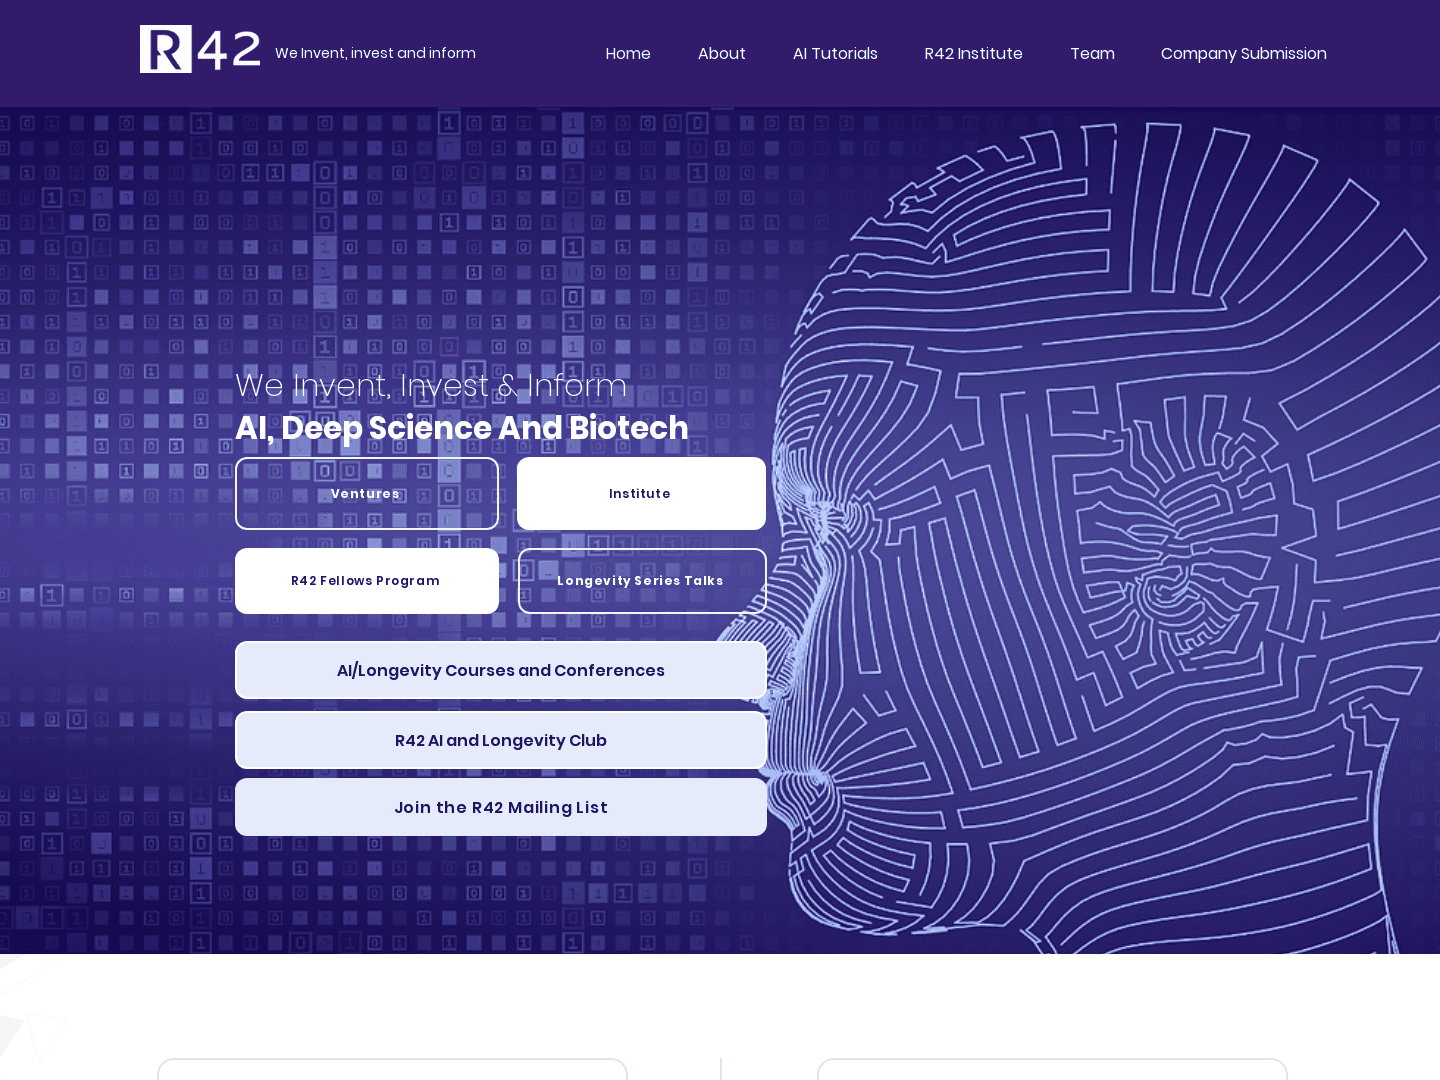Click the Institute button
The width and height of the screenshot is (1440, 1080).
[641, 494]
